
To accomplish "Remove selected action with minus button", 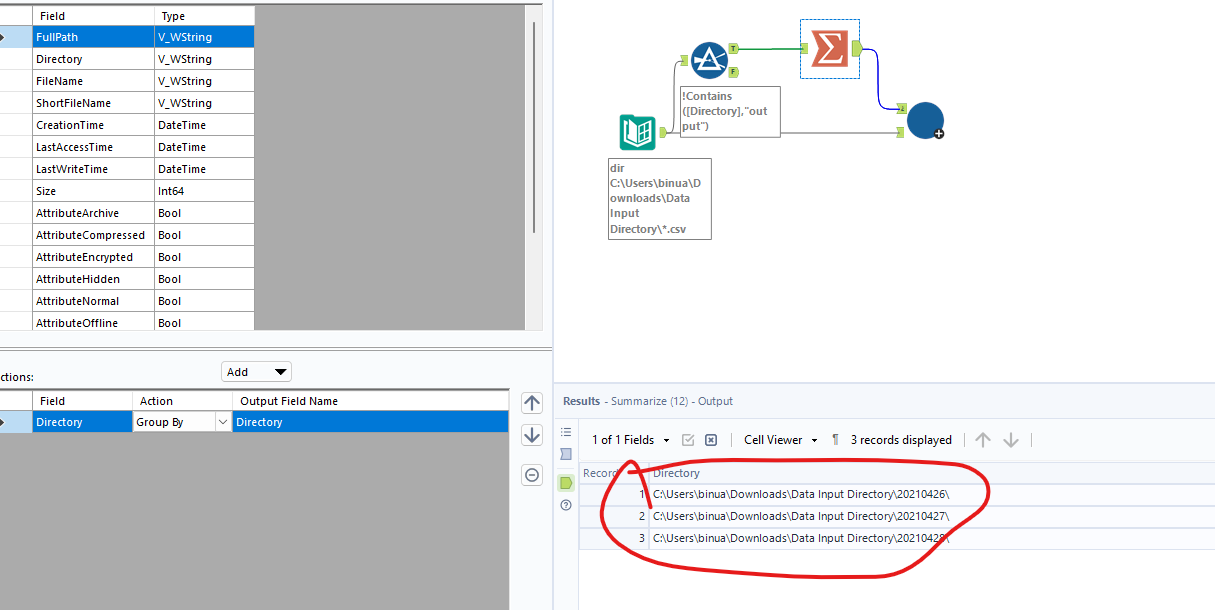I will pos(532,474).
